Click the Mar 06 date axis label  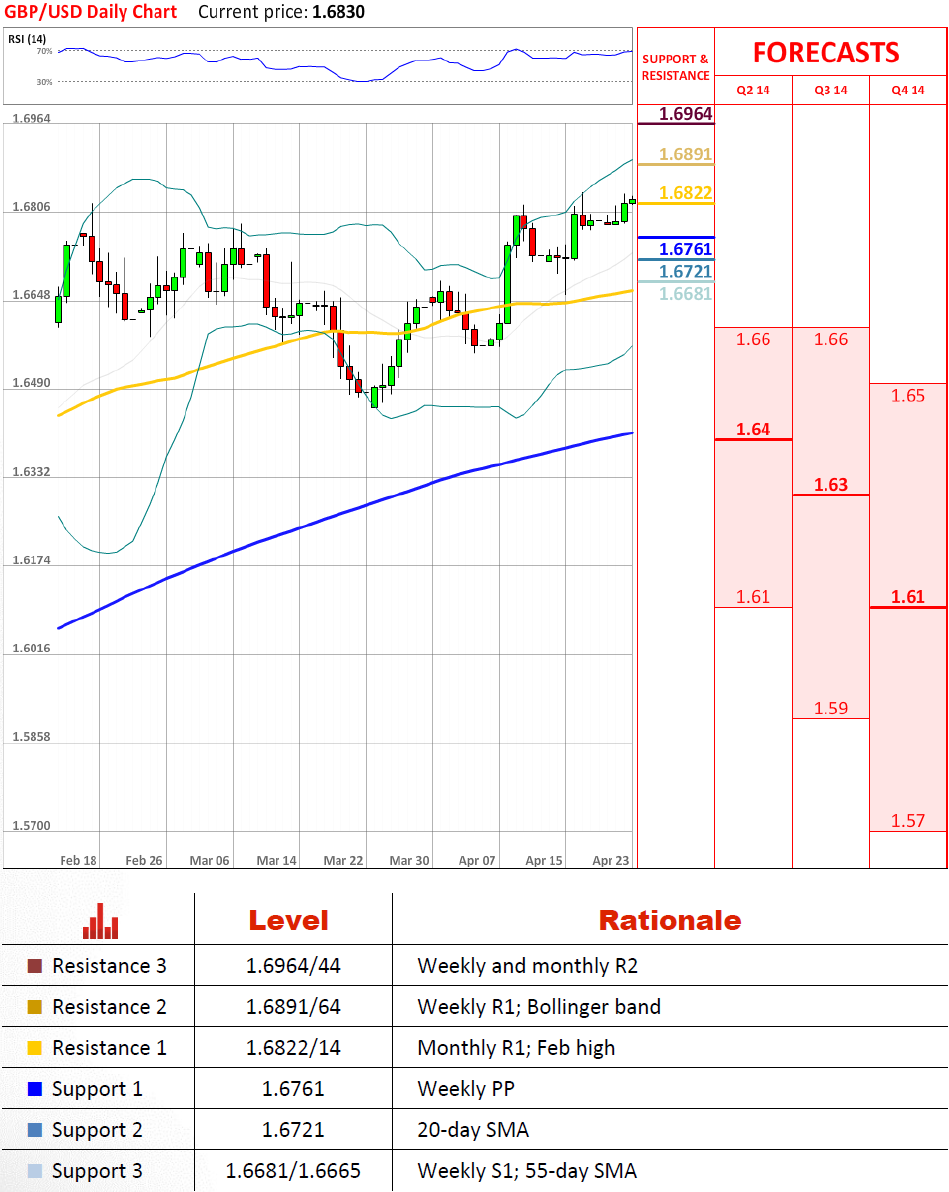pos(209,861)
